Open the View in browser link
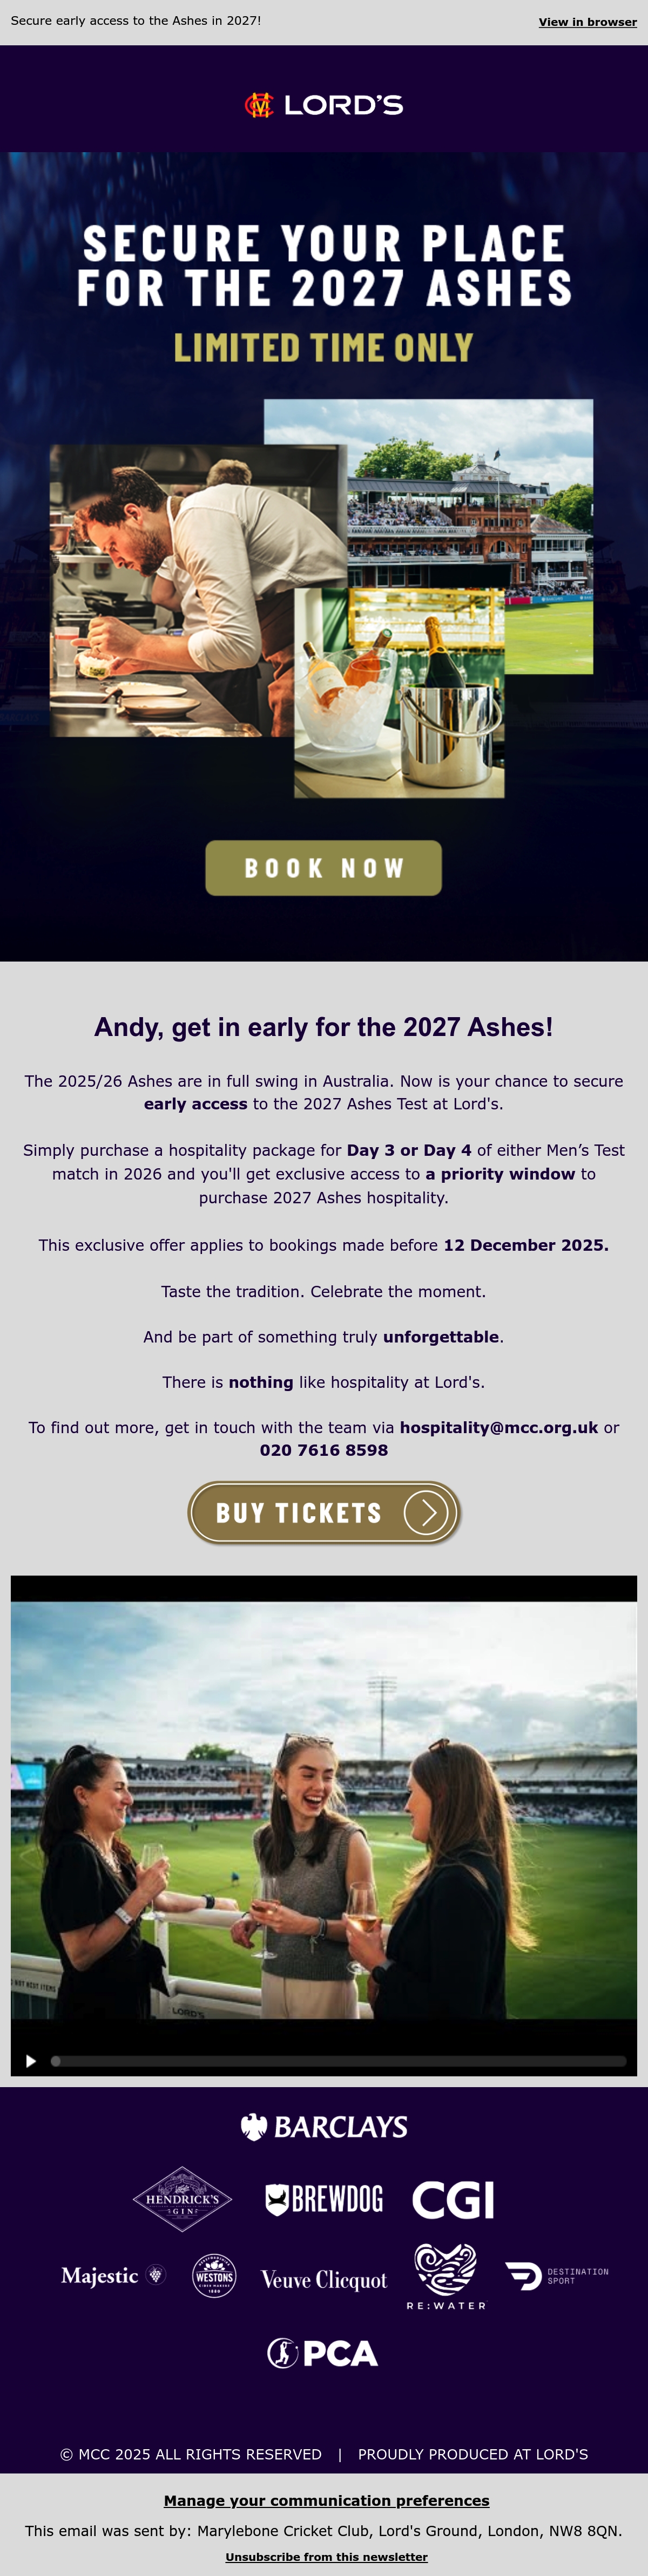Viewport: 648px width, 2576px height. point(588,22)
